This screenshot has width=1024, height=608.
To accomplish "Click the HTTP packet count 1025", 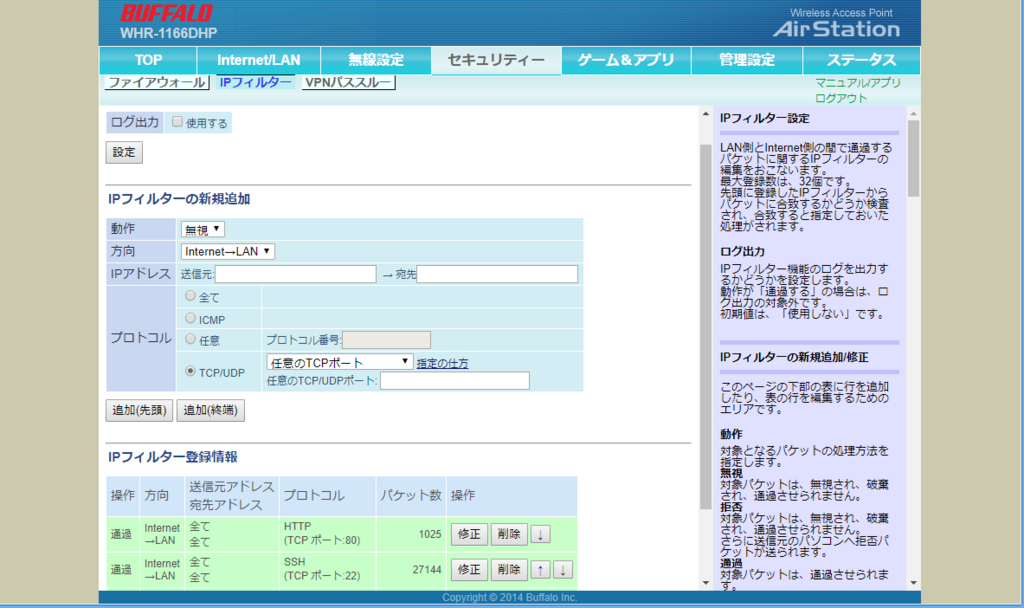I will point(430,534).
